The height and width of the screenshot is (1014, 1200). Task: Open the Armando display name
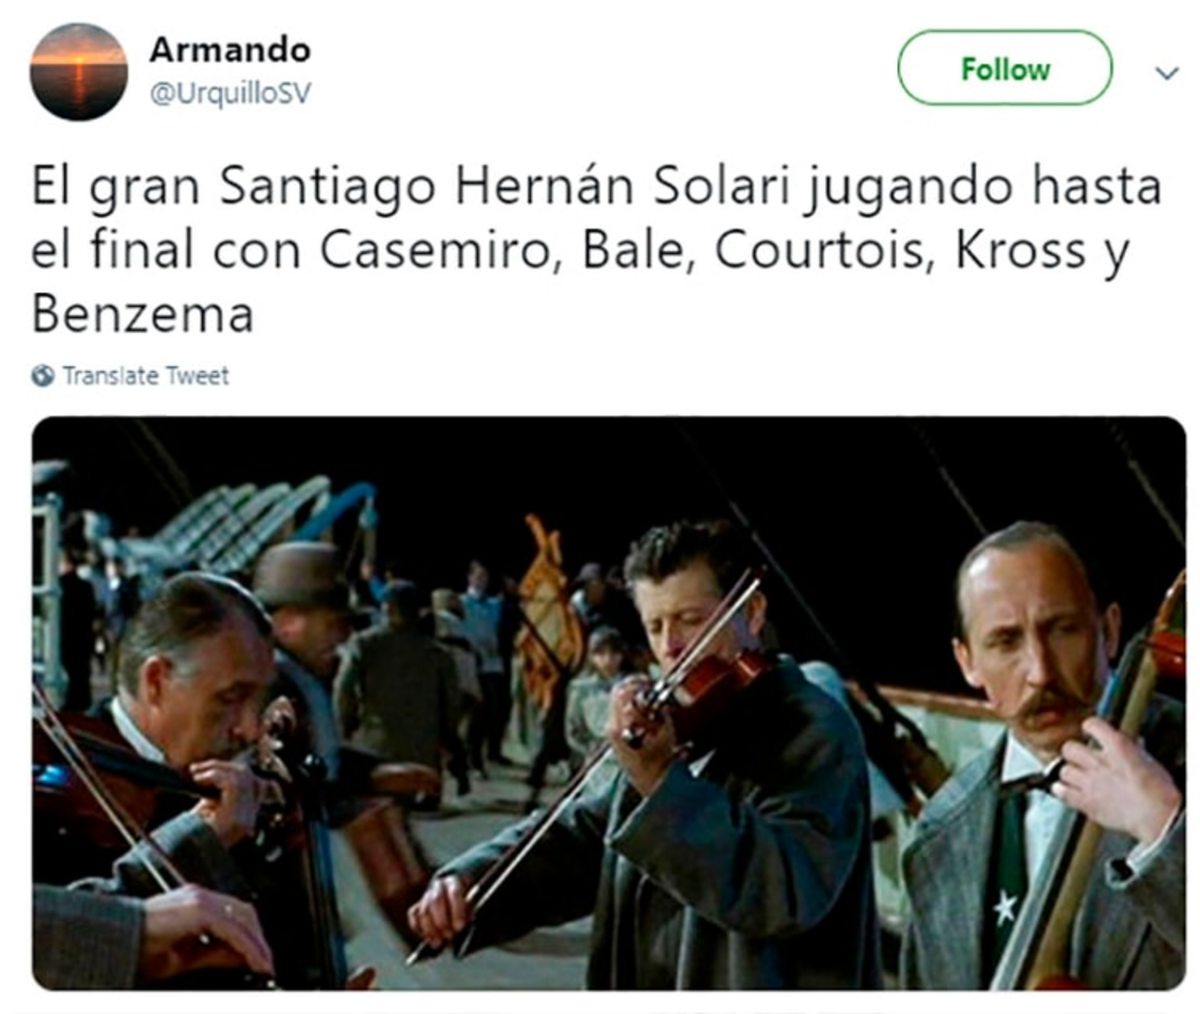230,49
